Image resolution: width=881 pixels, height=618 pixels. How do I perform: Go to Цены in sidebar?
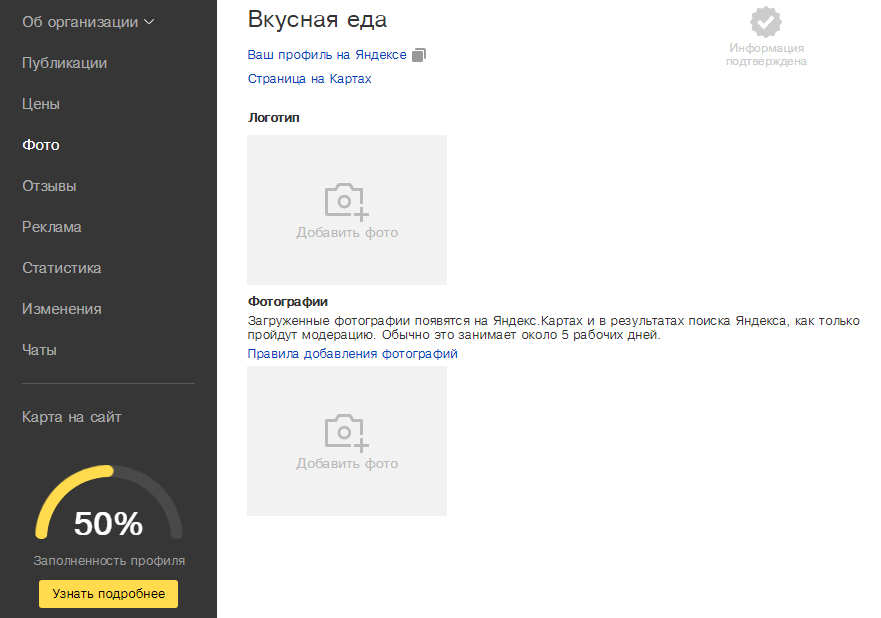pos(41,104)
